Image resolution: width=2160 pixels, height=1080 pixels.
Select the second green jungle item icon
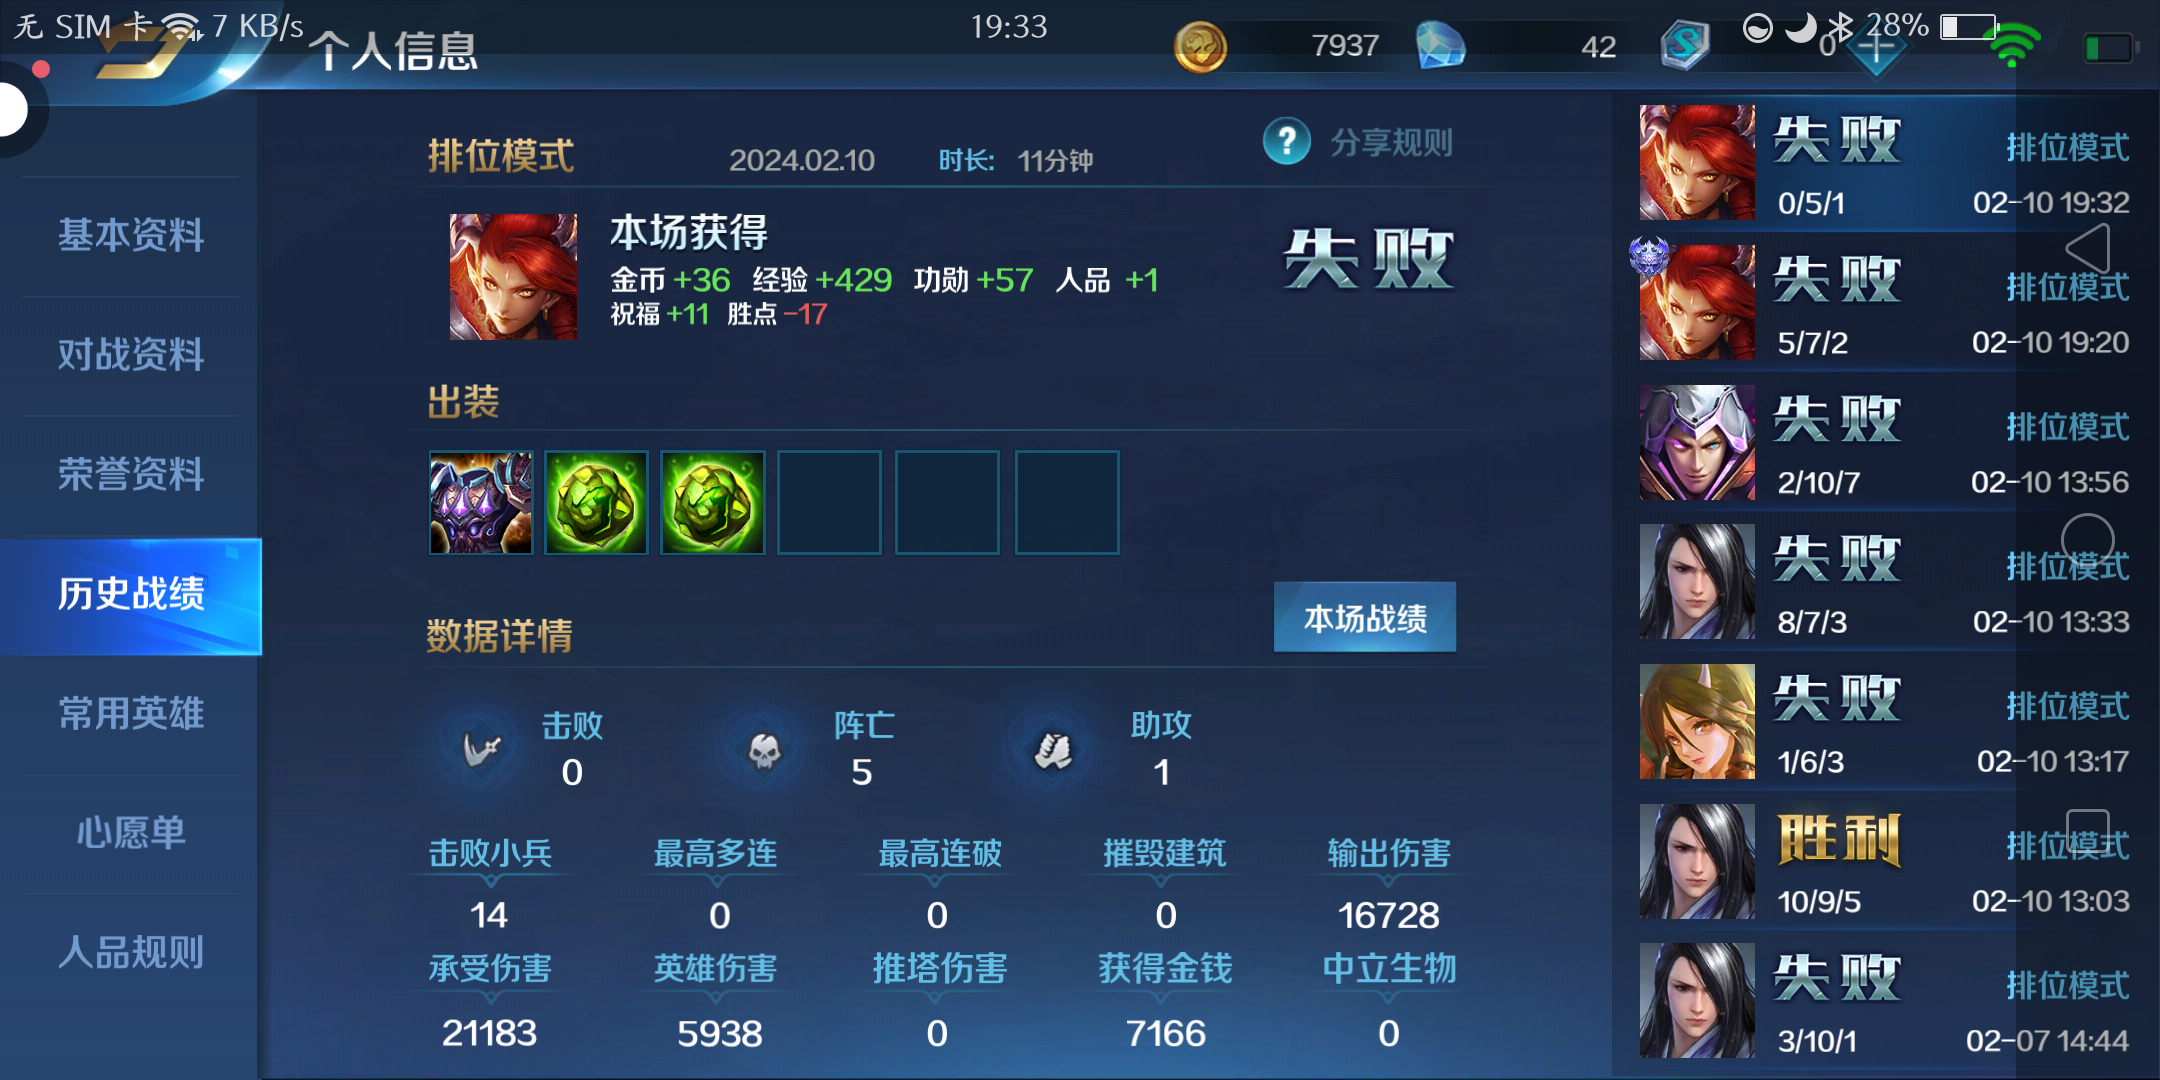click(x=713, y=502)
